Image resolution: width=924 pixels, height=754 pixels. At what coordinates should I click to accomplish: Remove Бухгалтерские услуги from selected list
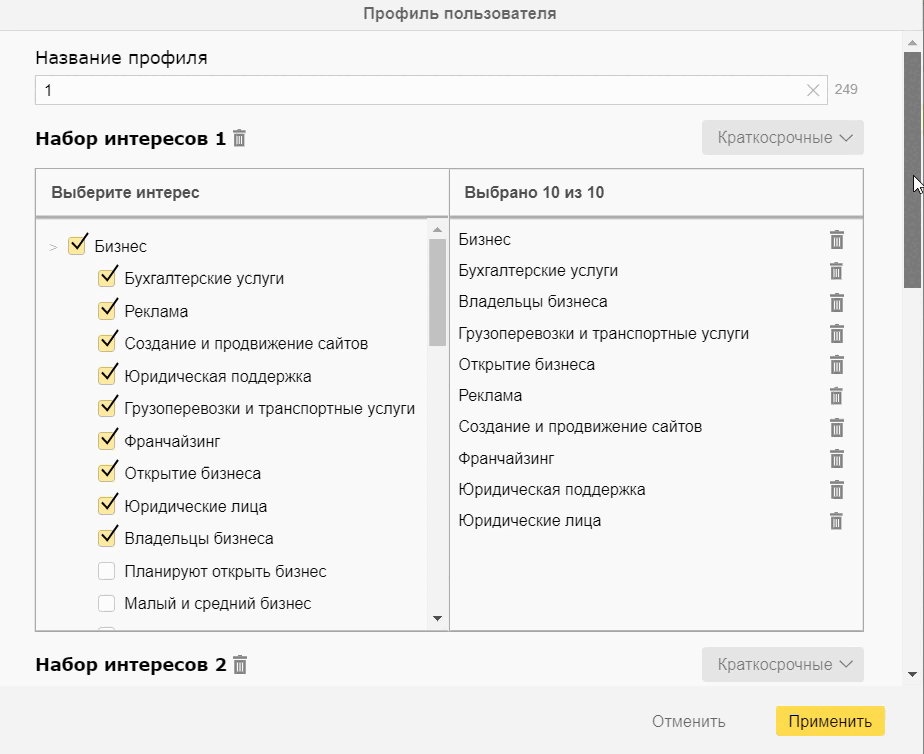click(x=836, y=271)
